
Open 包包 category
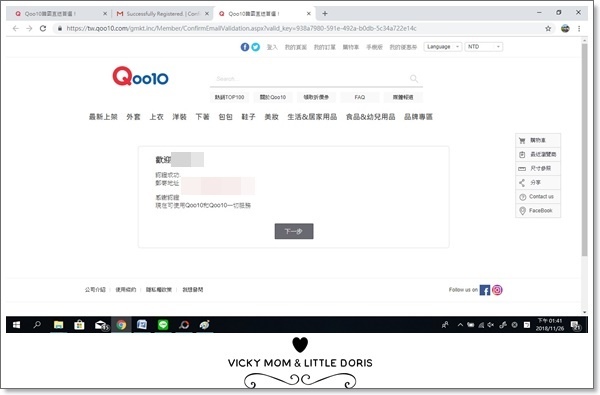(225, 117)
